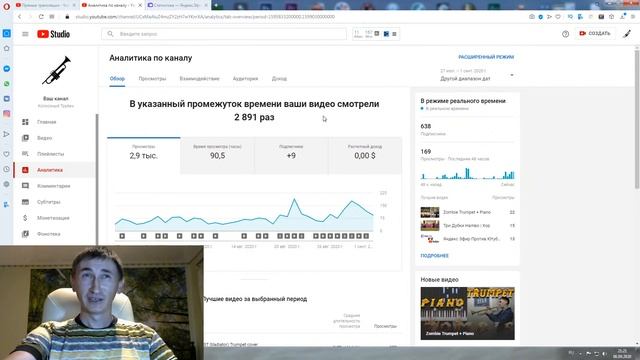Click the site lock icon in address bar
The height and width of the screenshot is (360, 640).
pos(67,17)
